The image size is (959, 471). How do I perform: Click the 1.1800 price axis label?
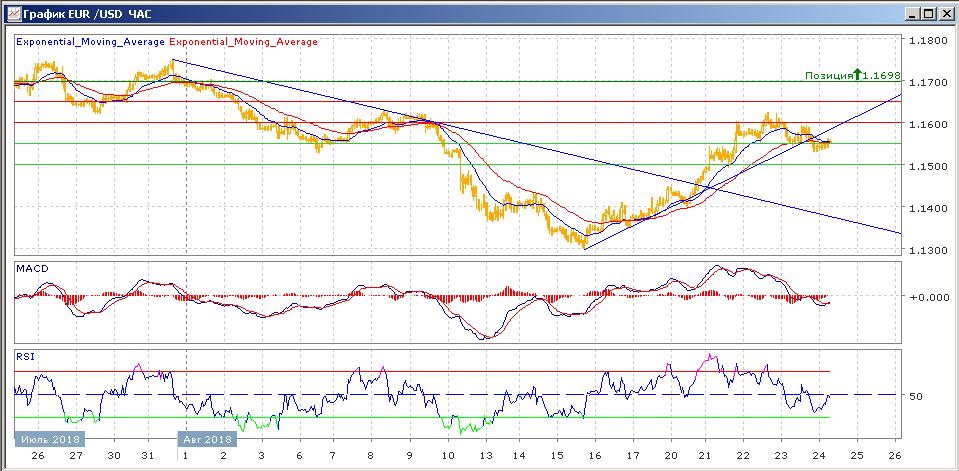pyautogui.click(x=926, y=40)
